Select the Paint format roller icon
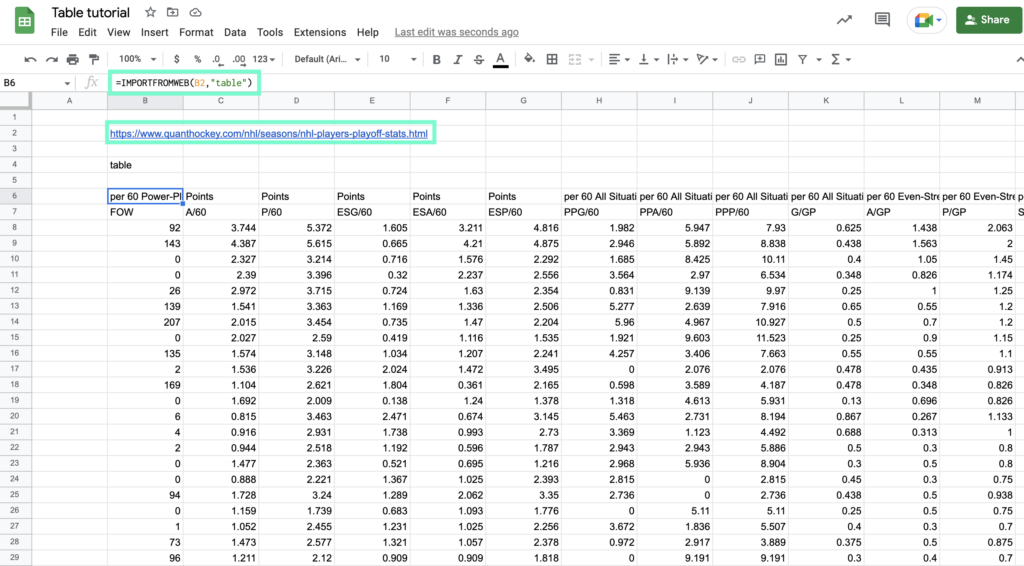This screenshot has height=566, width=1024. click(94, 59)
